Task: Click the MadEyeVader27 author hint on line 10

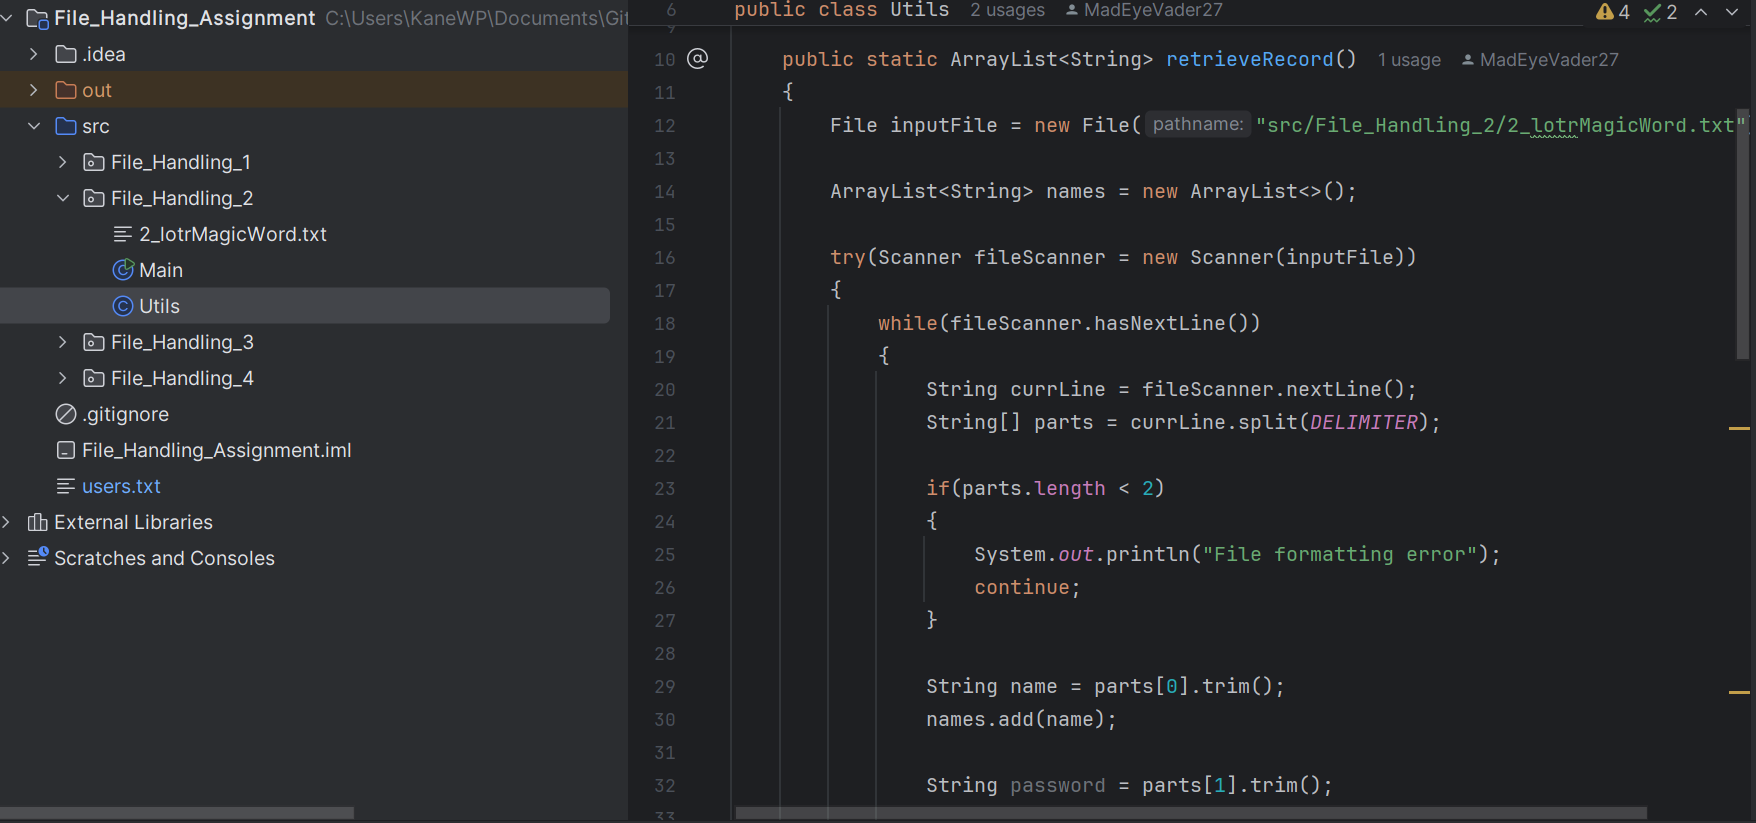Action: coord(1548,60)
